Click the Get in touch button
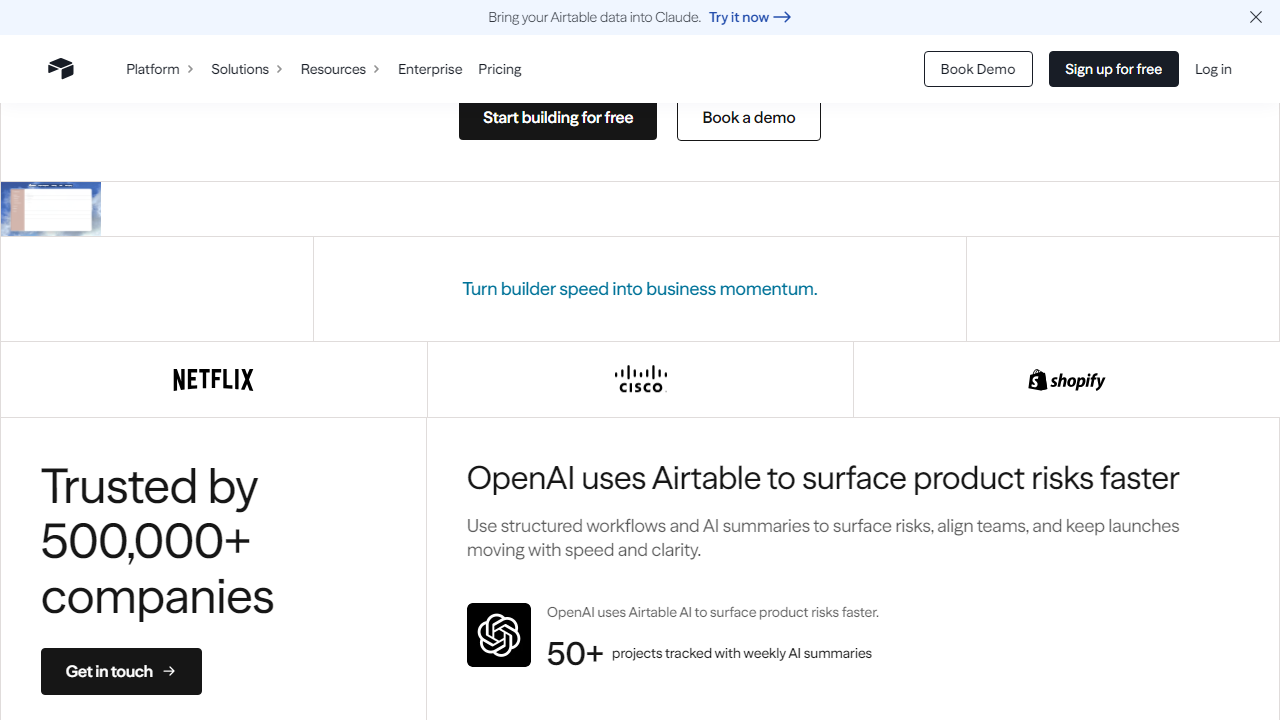Screen dimensions: 1280x720 [x=121, y=671]
